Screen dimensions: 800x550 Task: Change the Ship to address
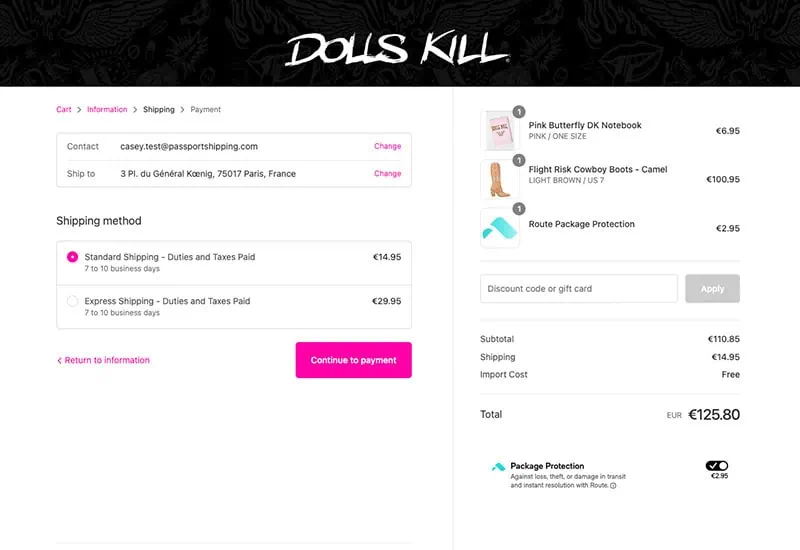tap(387, 173)
